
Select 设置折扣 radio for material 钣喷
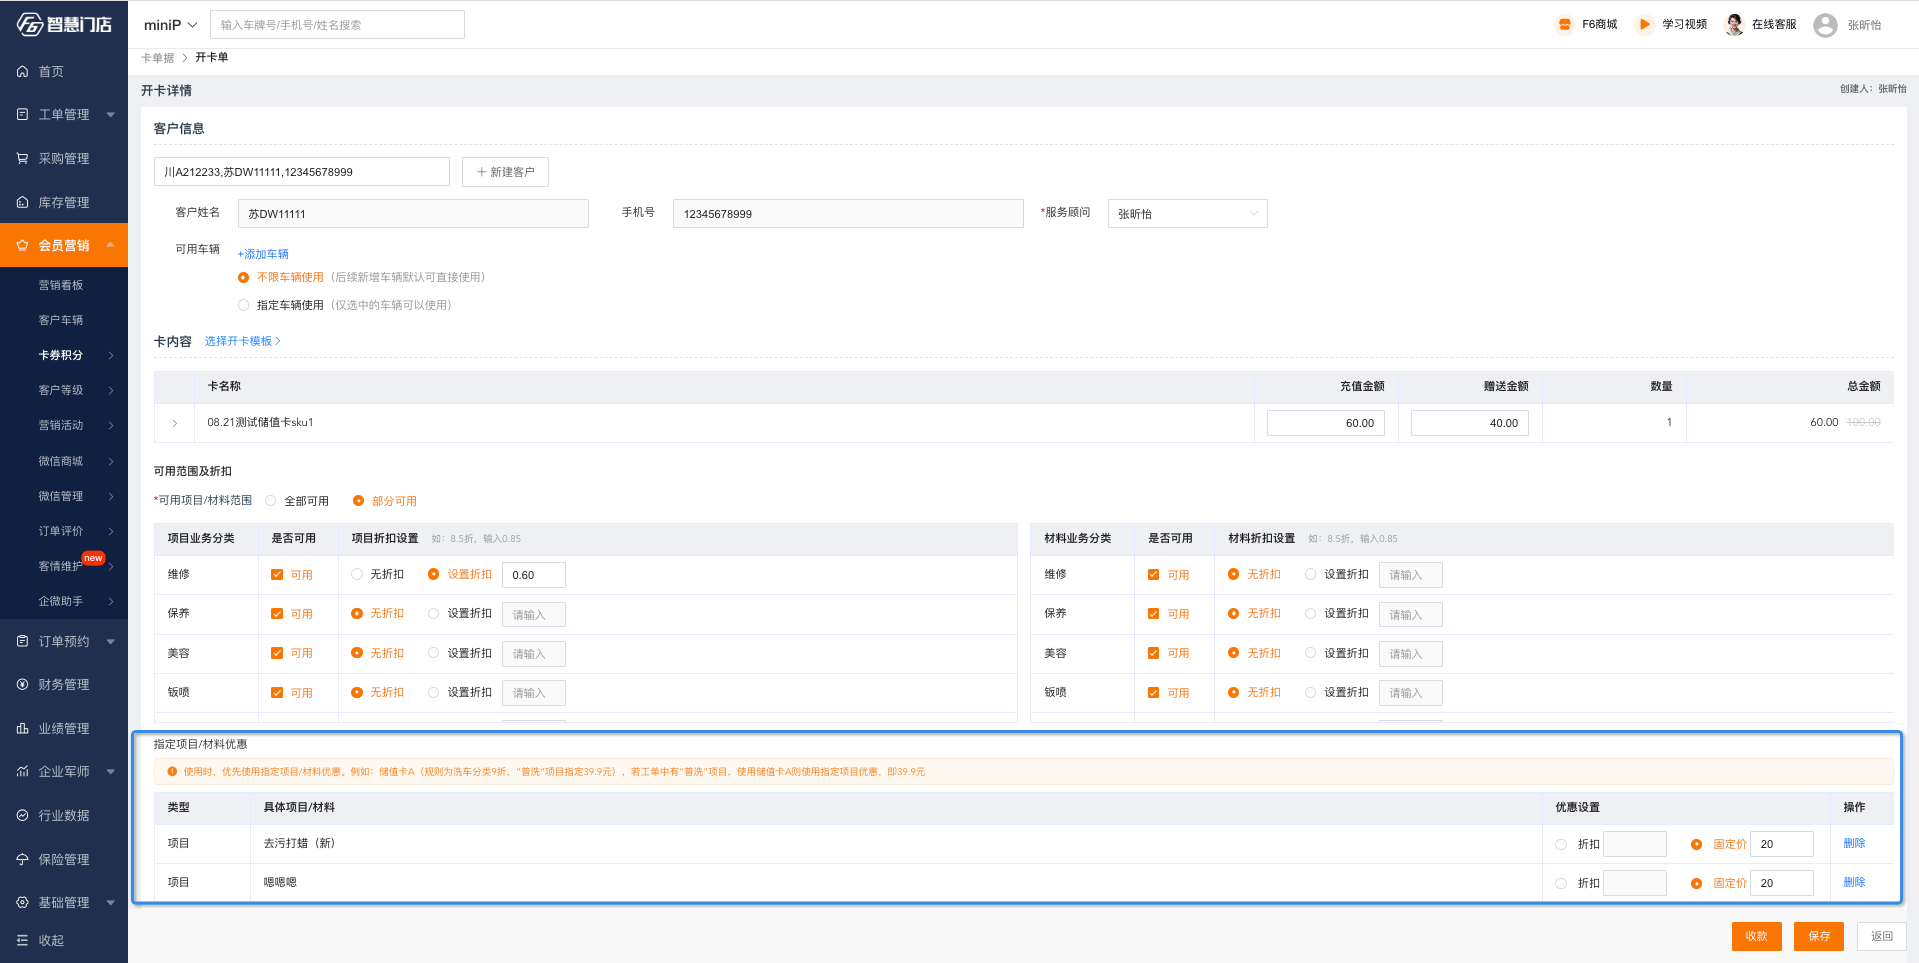pos(1310,692)
